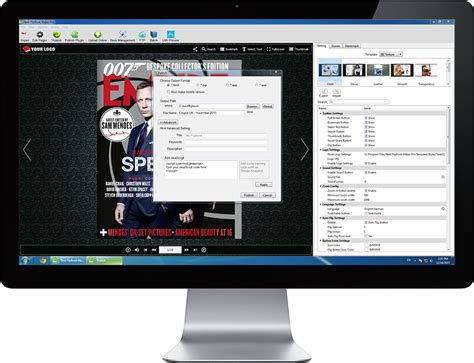Collapse the Language Settings group

[x=321, y=204]
